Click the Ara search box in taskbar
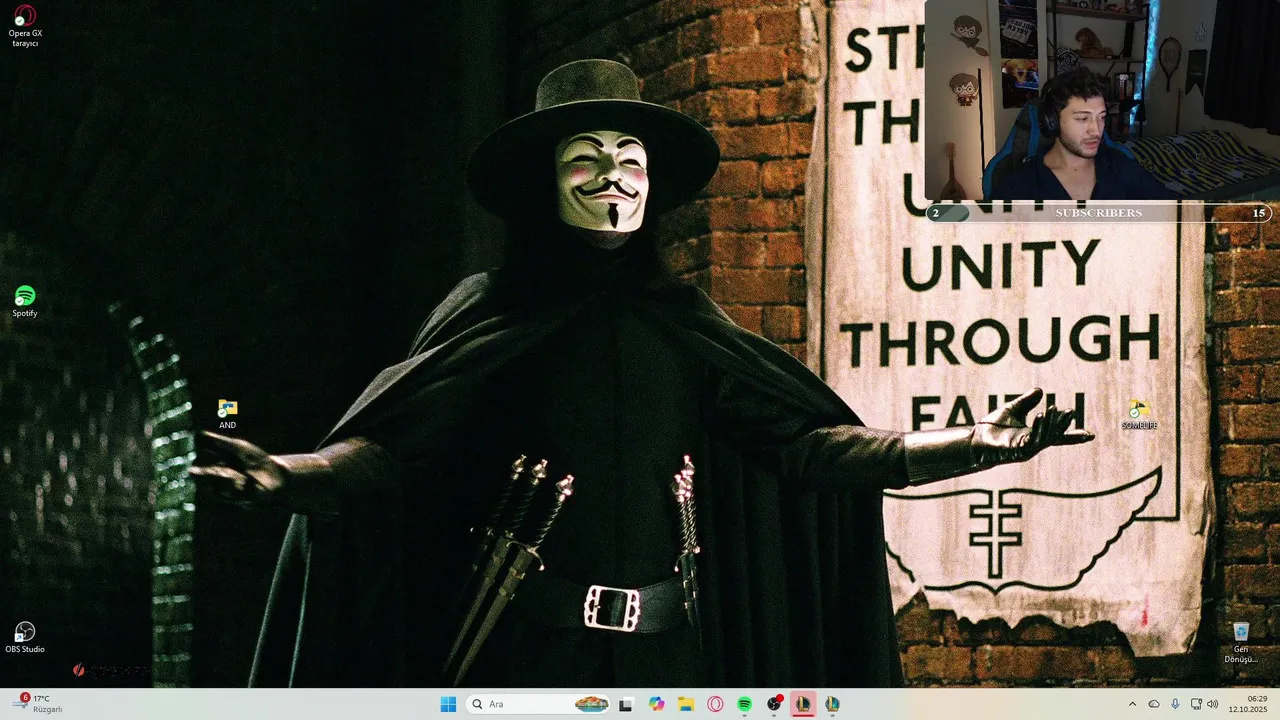1280x720 pixels. [539, 704]
